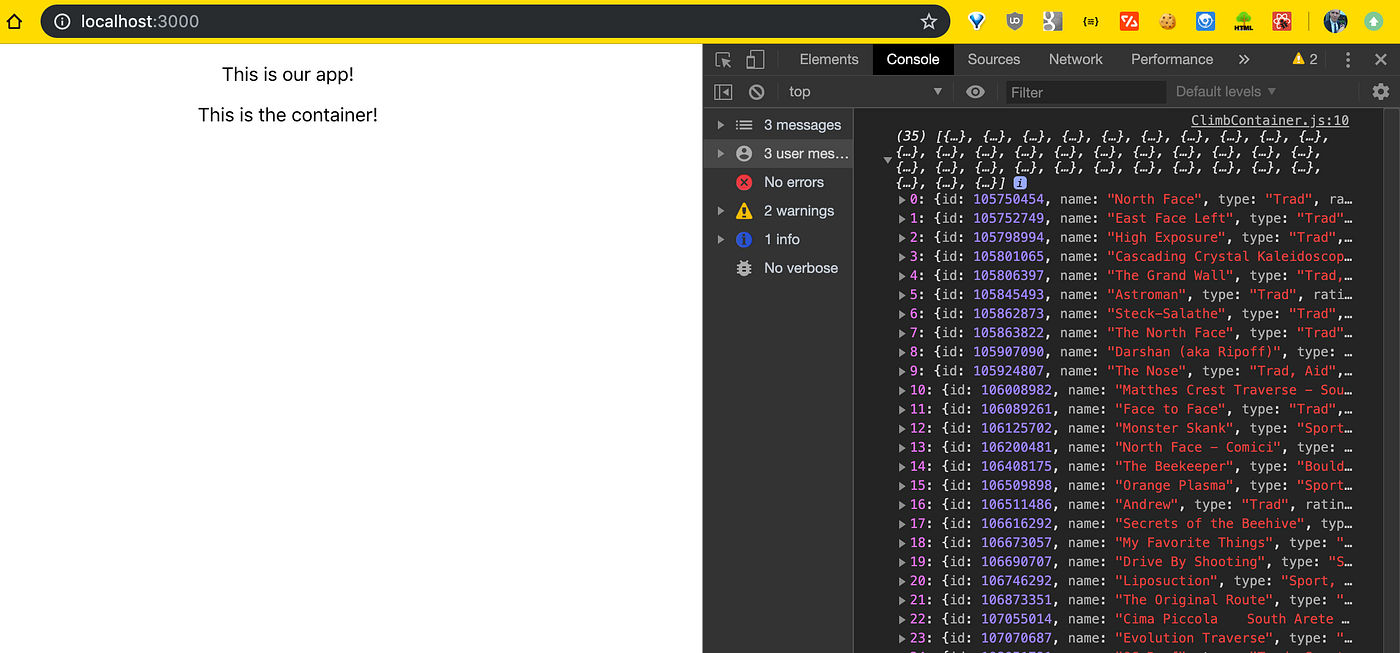
Task: Expand array entry 0 in console output
Action: coord(903,199)
